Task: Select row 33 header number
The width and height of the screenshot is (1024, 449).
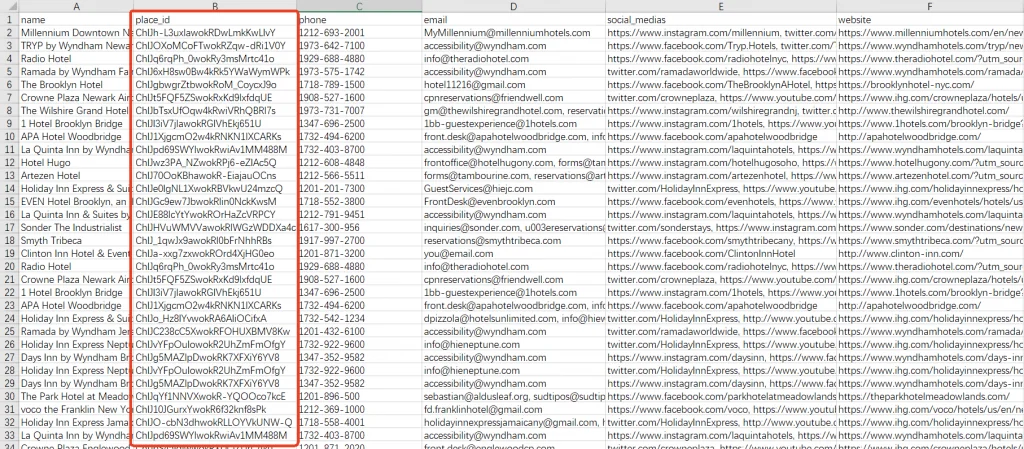Action: tap(9, 435)
